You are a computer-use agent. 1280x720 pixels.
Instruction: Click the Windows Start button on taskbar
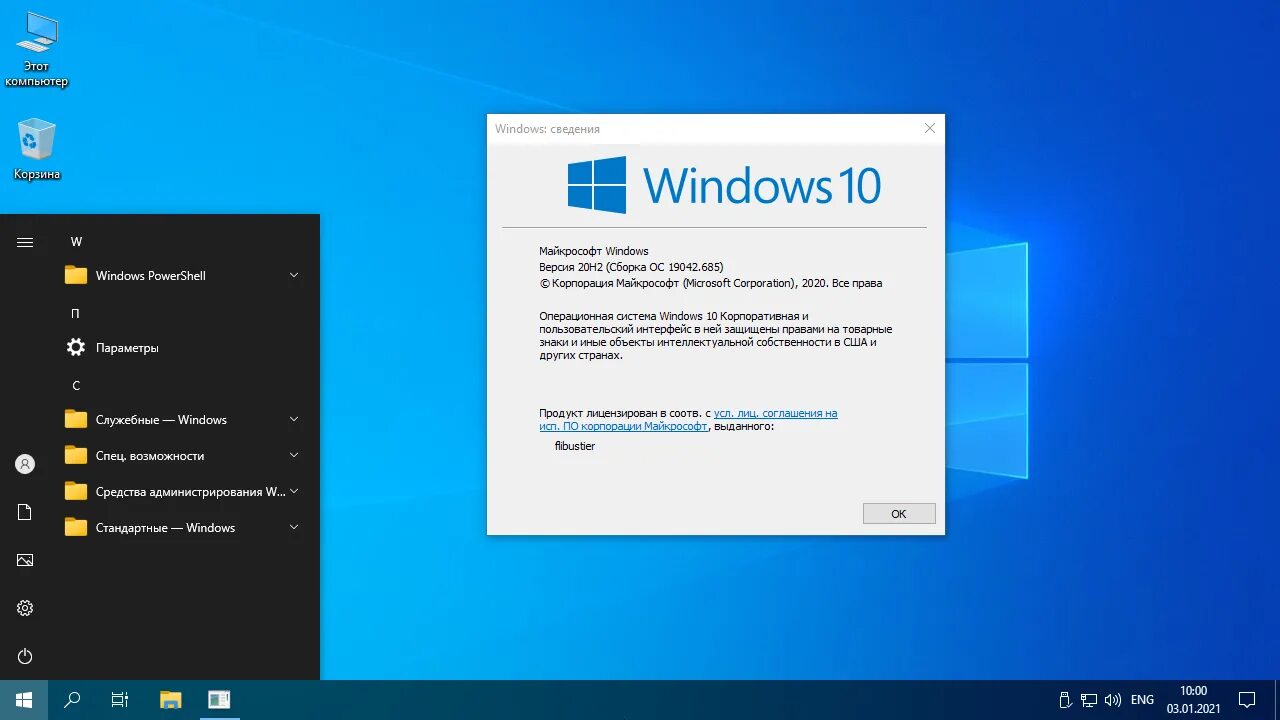coord(24,700)
